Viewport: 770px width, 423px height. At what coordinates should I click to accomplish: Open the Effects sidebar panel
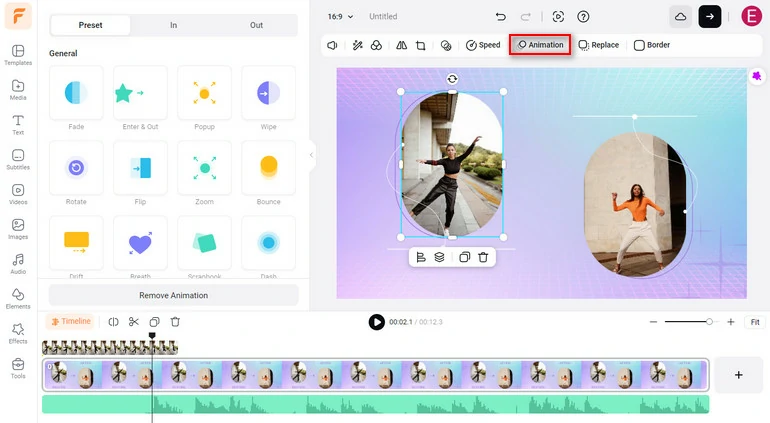18,334
